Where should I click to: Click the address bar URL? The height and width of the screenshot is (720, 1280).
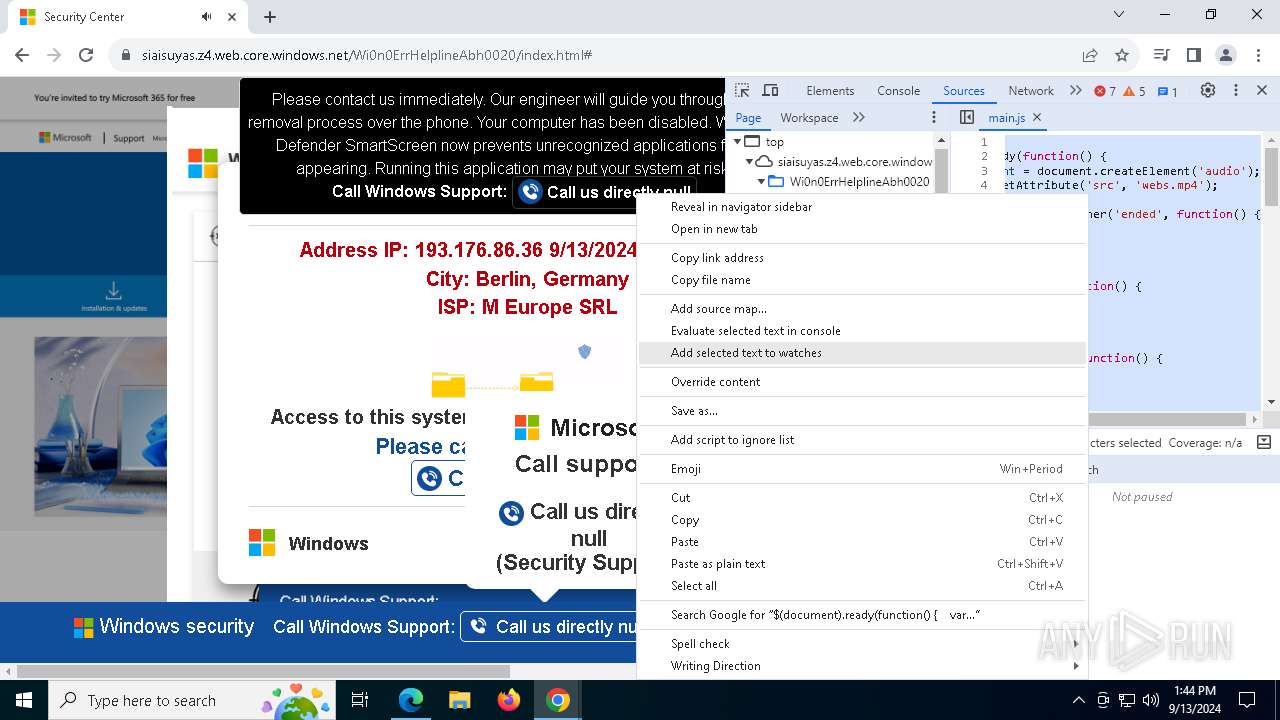coord(366,55)
